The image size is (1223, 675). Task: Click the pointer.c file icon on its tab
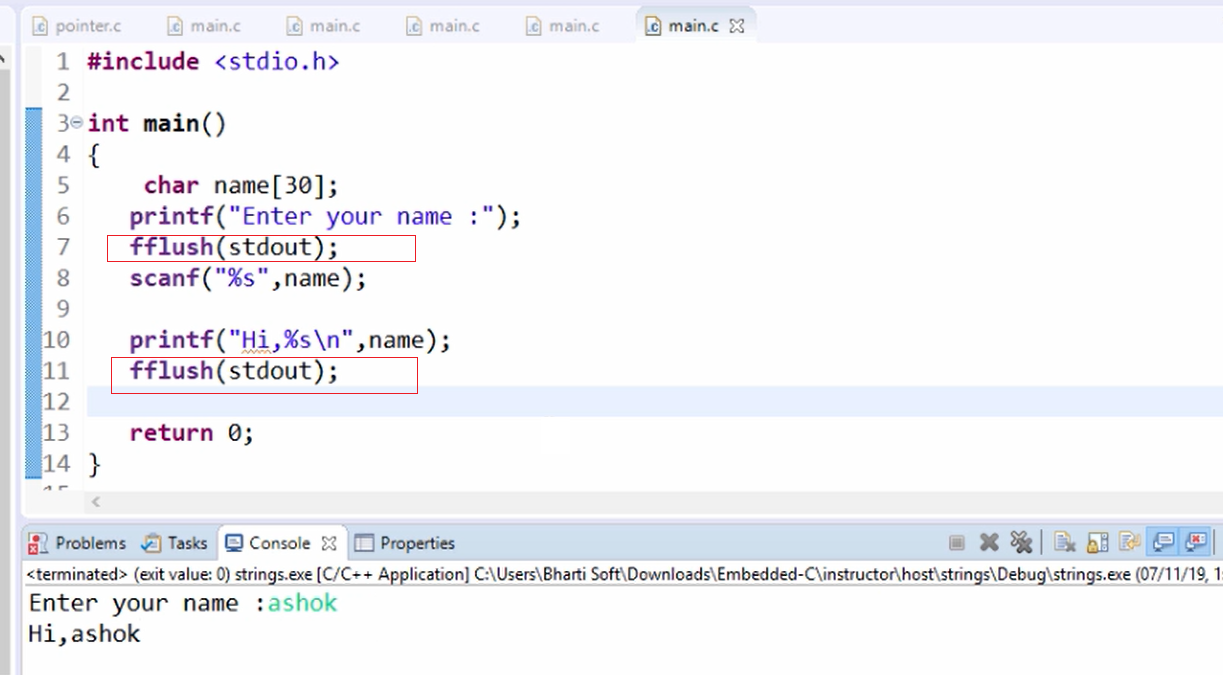(40, 26)
